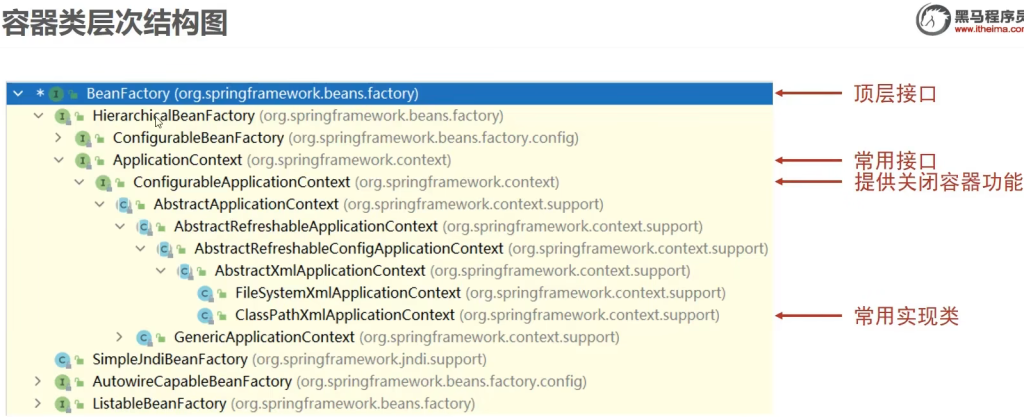
Task: Expand the AutowireCapableBeanFactory node
Action: pyautogui.click(x=39, y=381)
